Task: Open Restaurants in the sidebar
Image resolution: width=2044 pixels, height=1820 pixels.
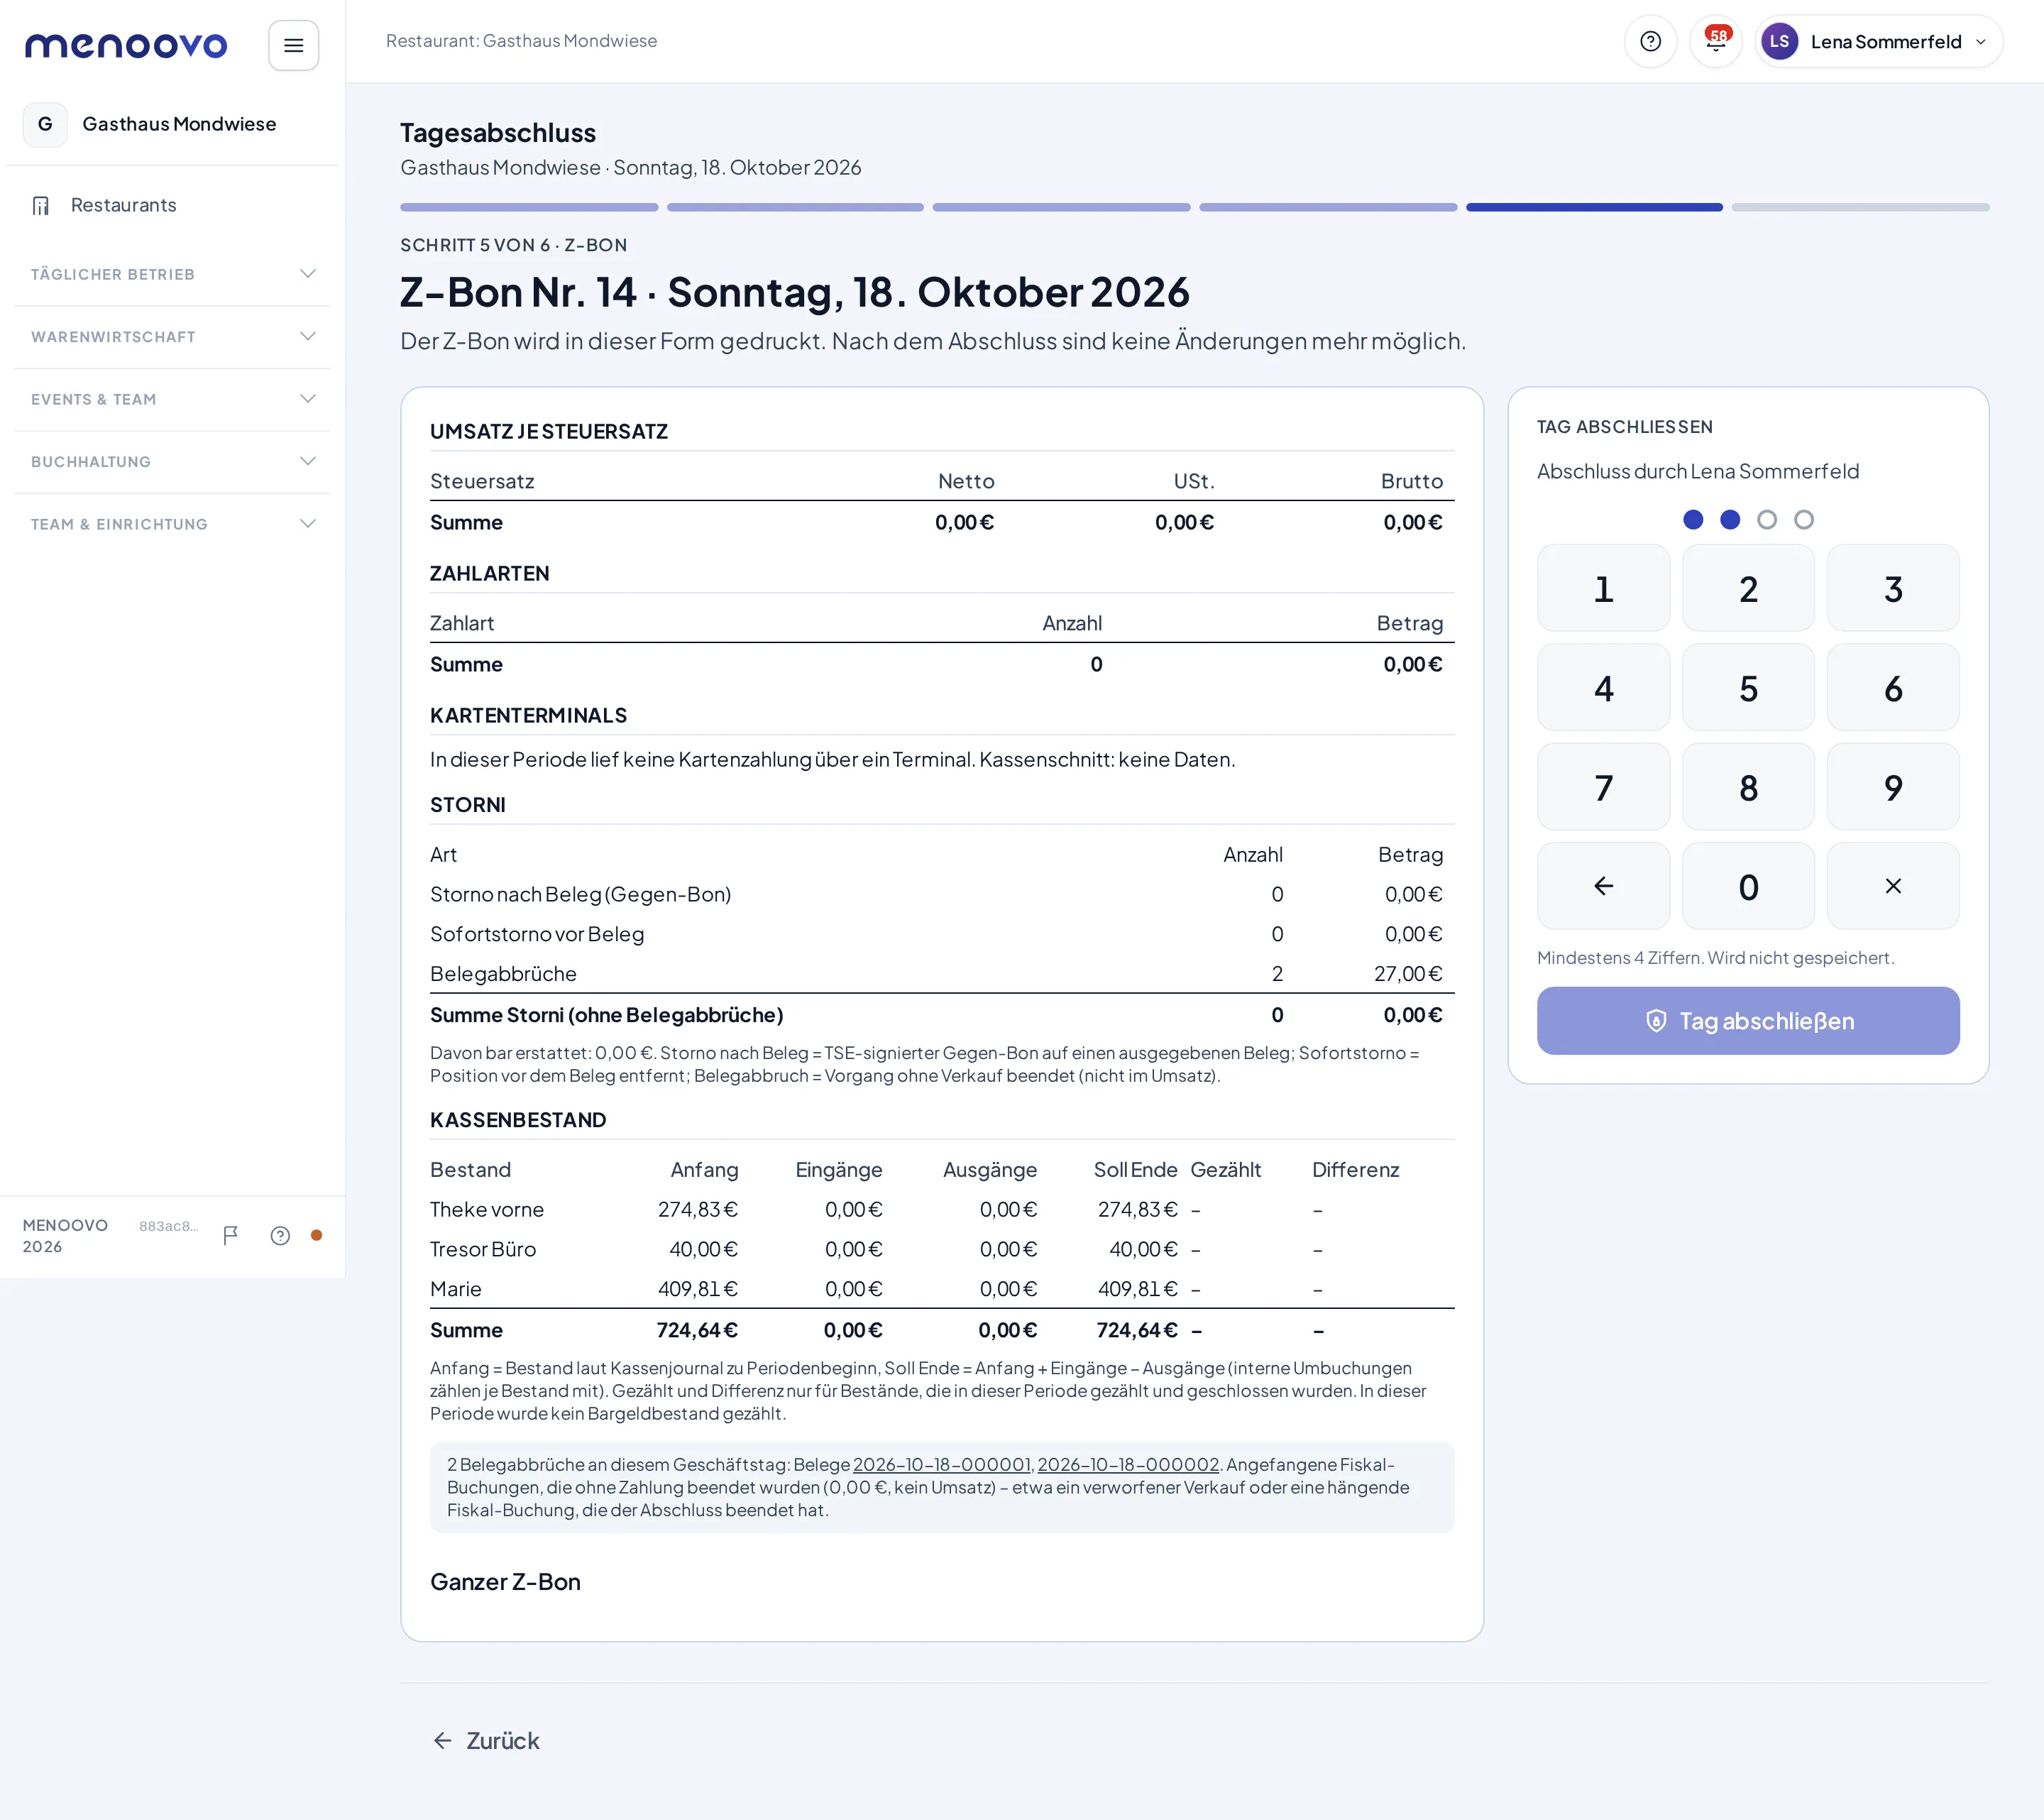Action: [172, 205]
